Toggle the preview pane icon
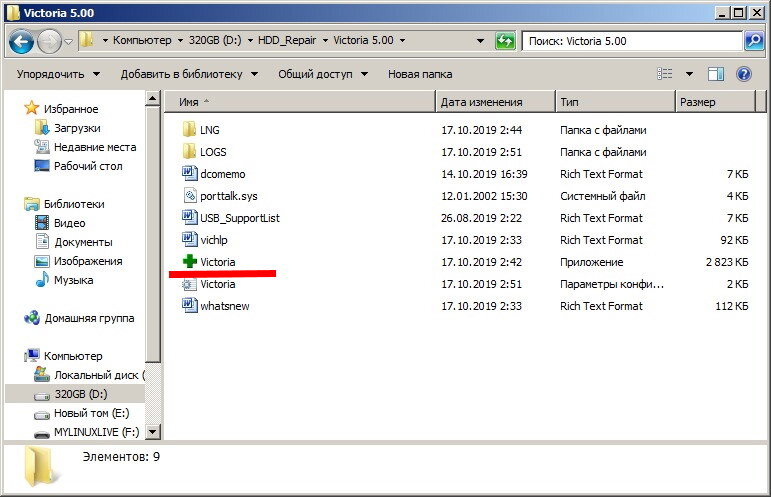Image resolution: width=771 pixels, height=497 pixels. (x=715, y=74)
